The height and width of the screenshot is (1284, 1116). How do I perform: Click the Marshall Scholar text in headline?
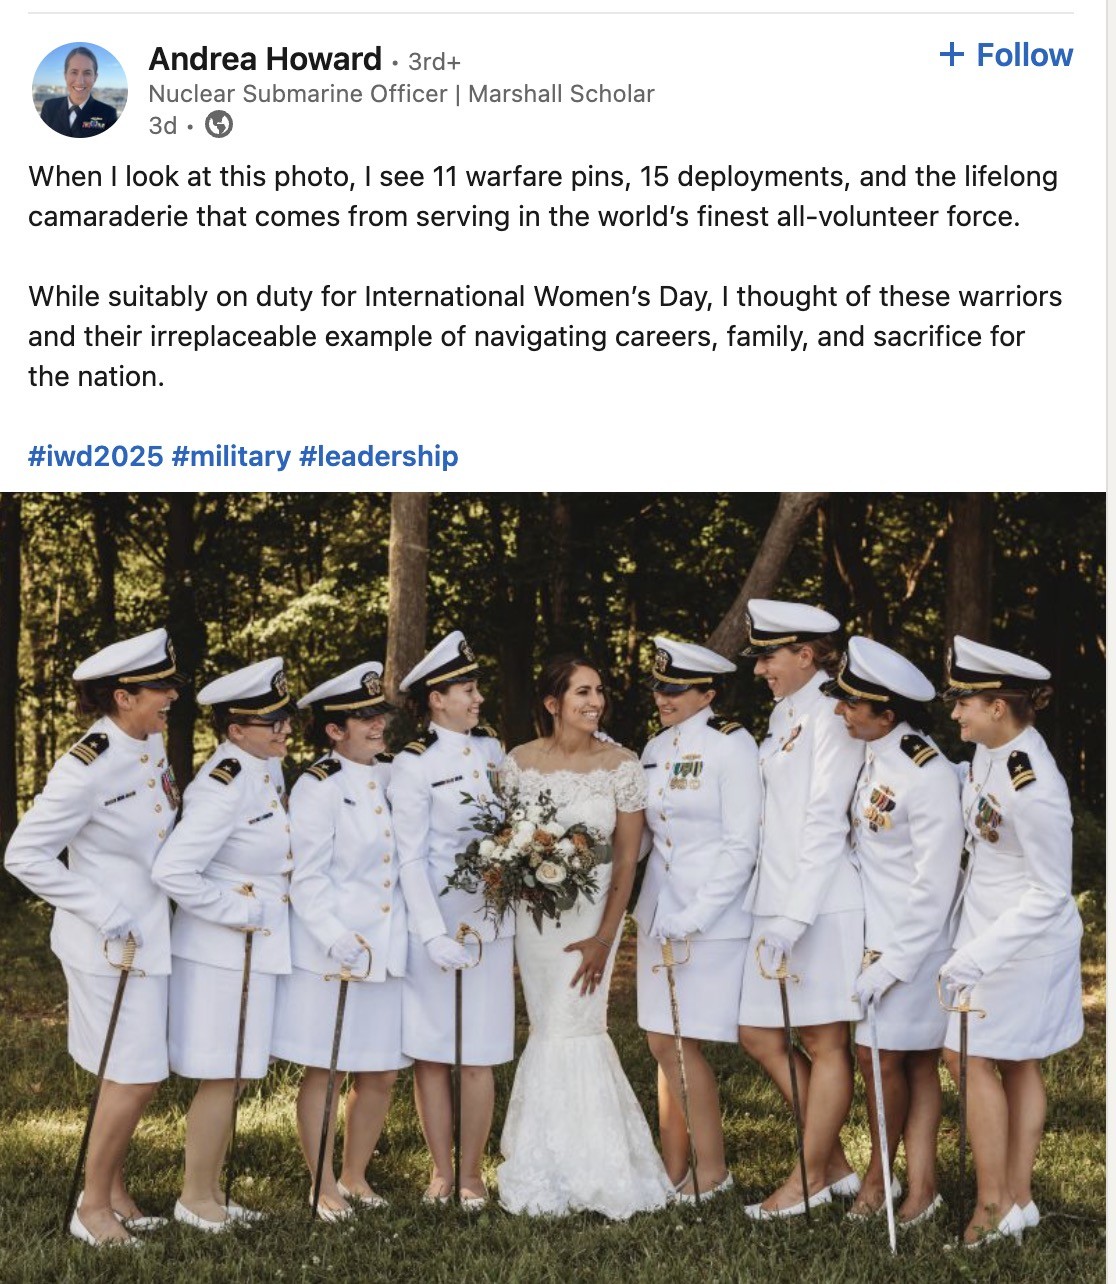tap(561, 94)
